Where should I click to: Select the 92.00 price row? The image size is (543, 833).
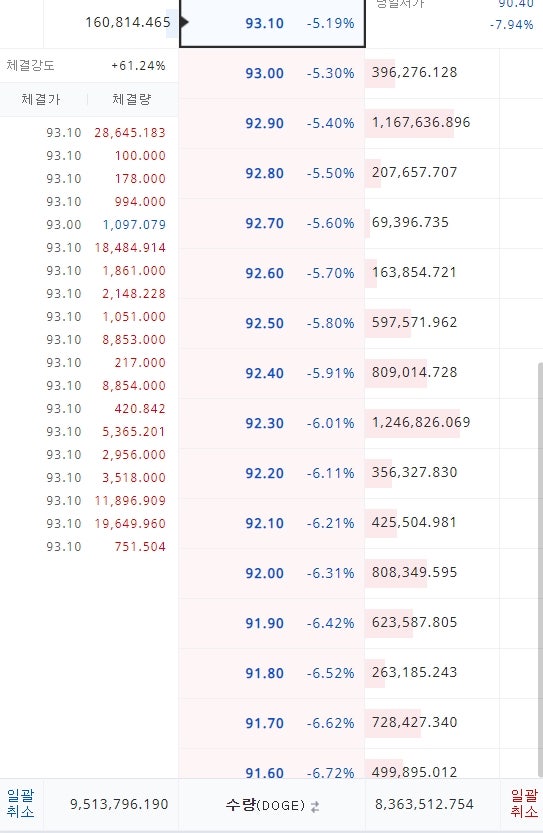pos(272,573)
